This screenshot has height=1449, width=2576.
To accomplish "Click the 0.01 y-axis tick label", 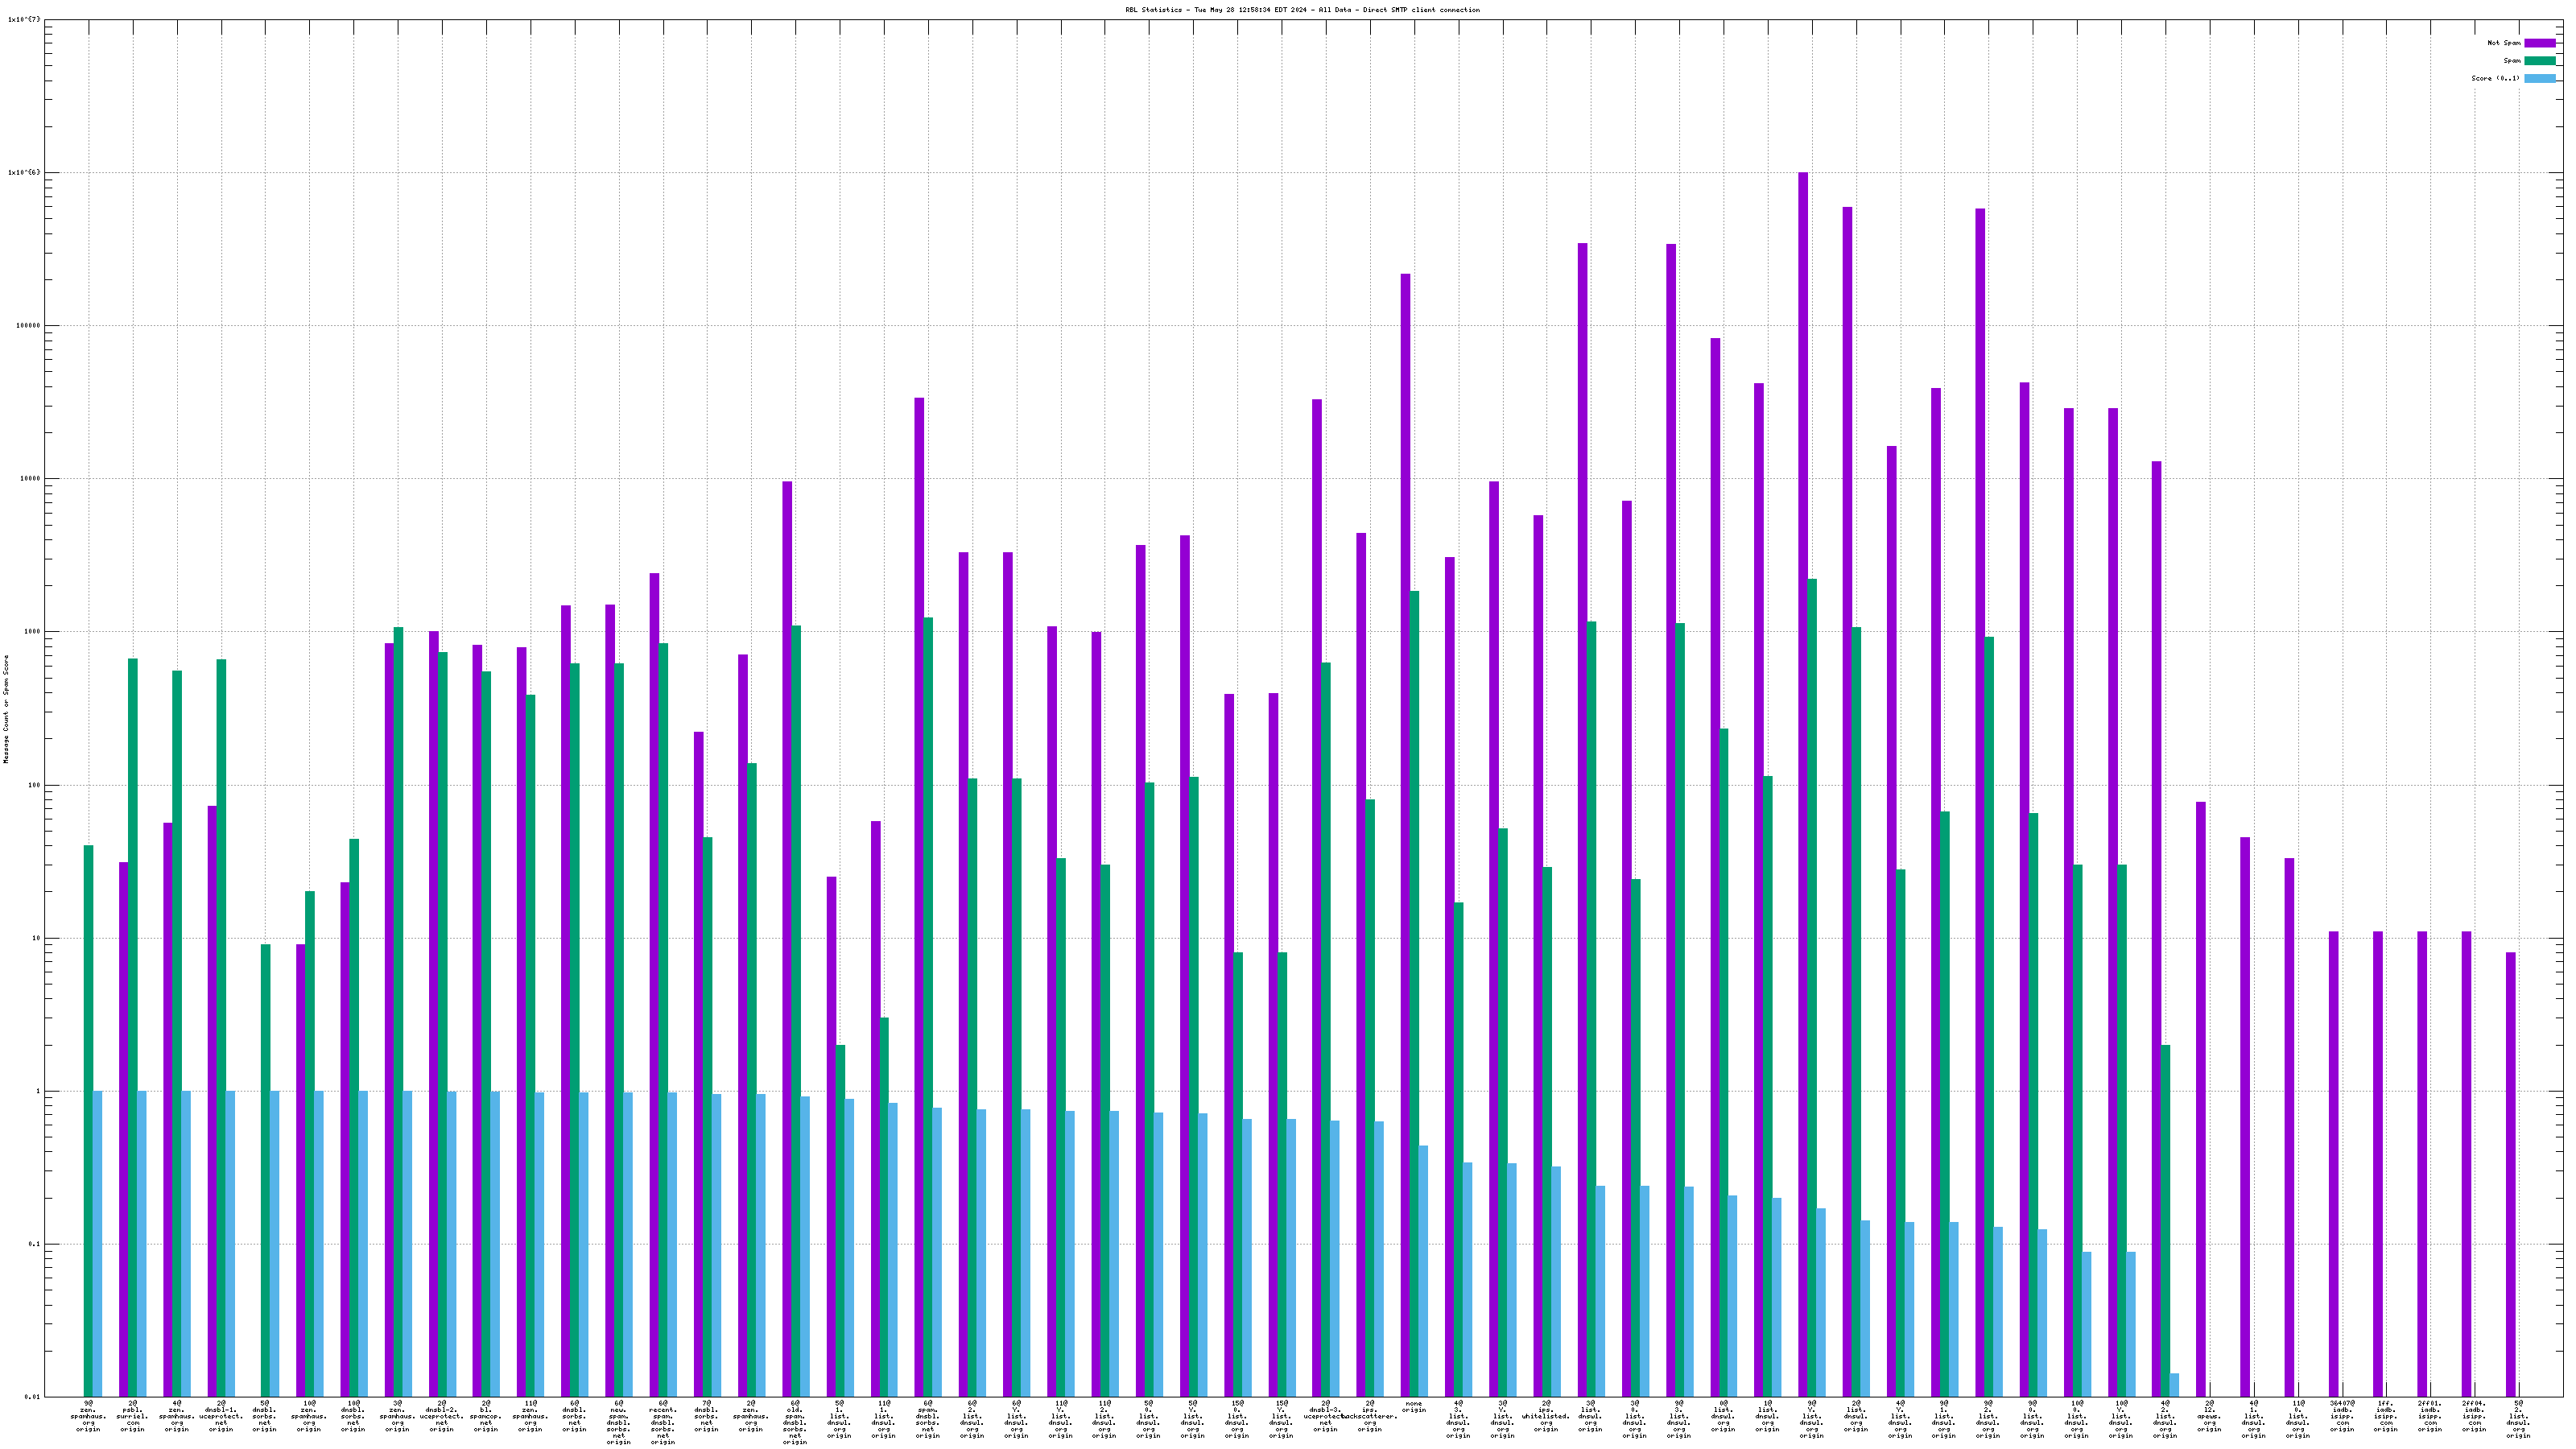I will [x=33, y=1397].
